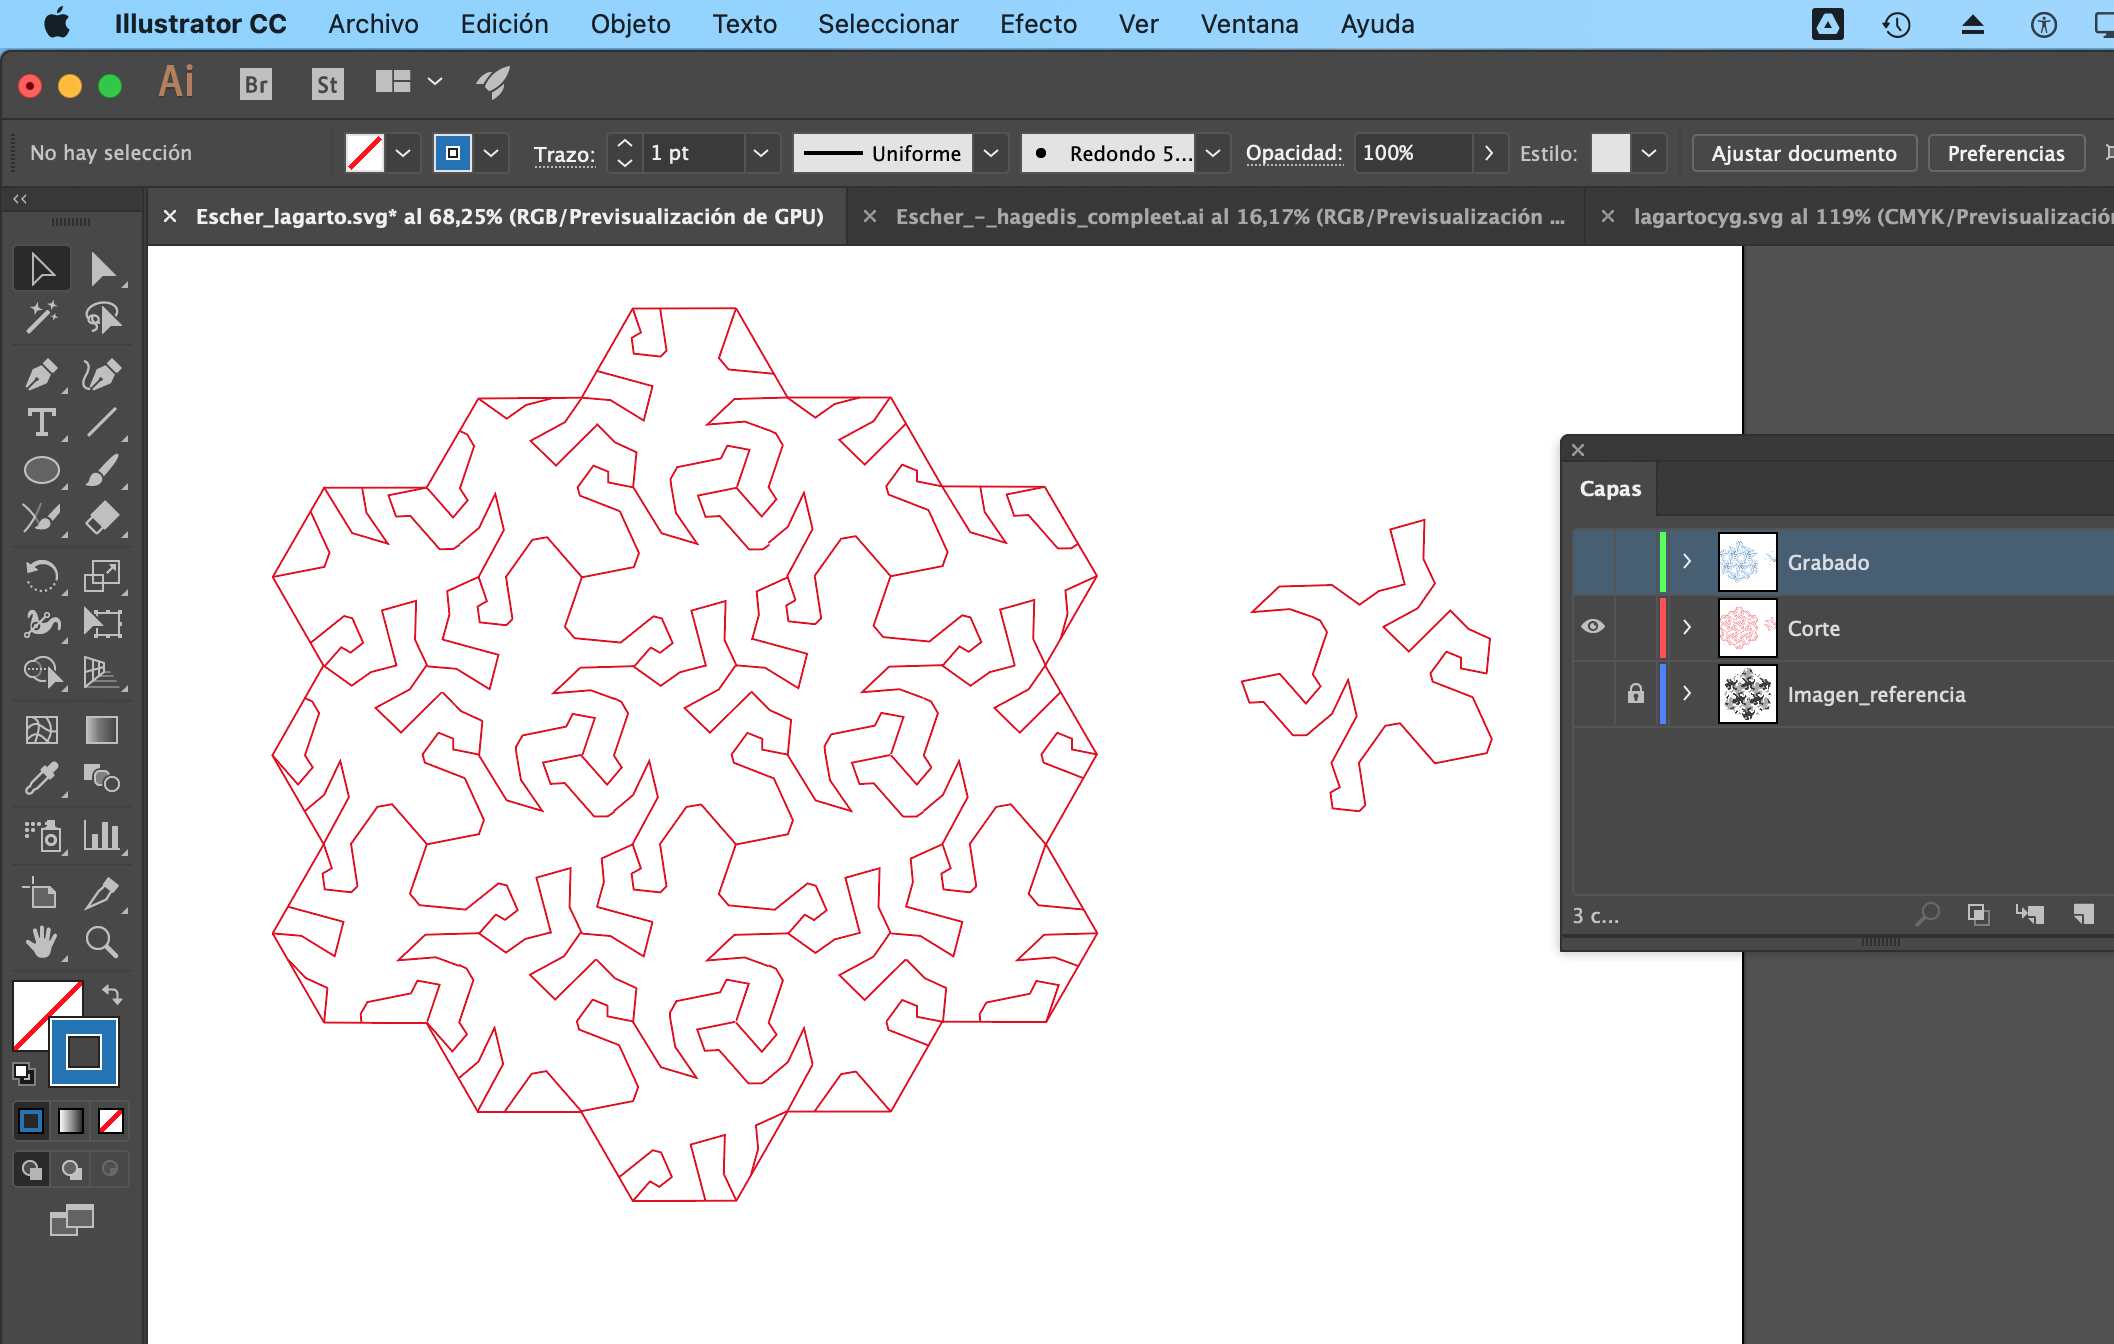
Task: Pick the Magic Wand tool
Action: pyautogui.click(x=42, y=318)
